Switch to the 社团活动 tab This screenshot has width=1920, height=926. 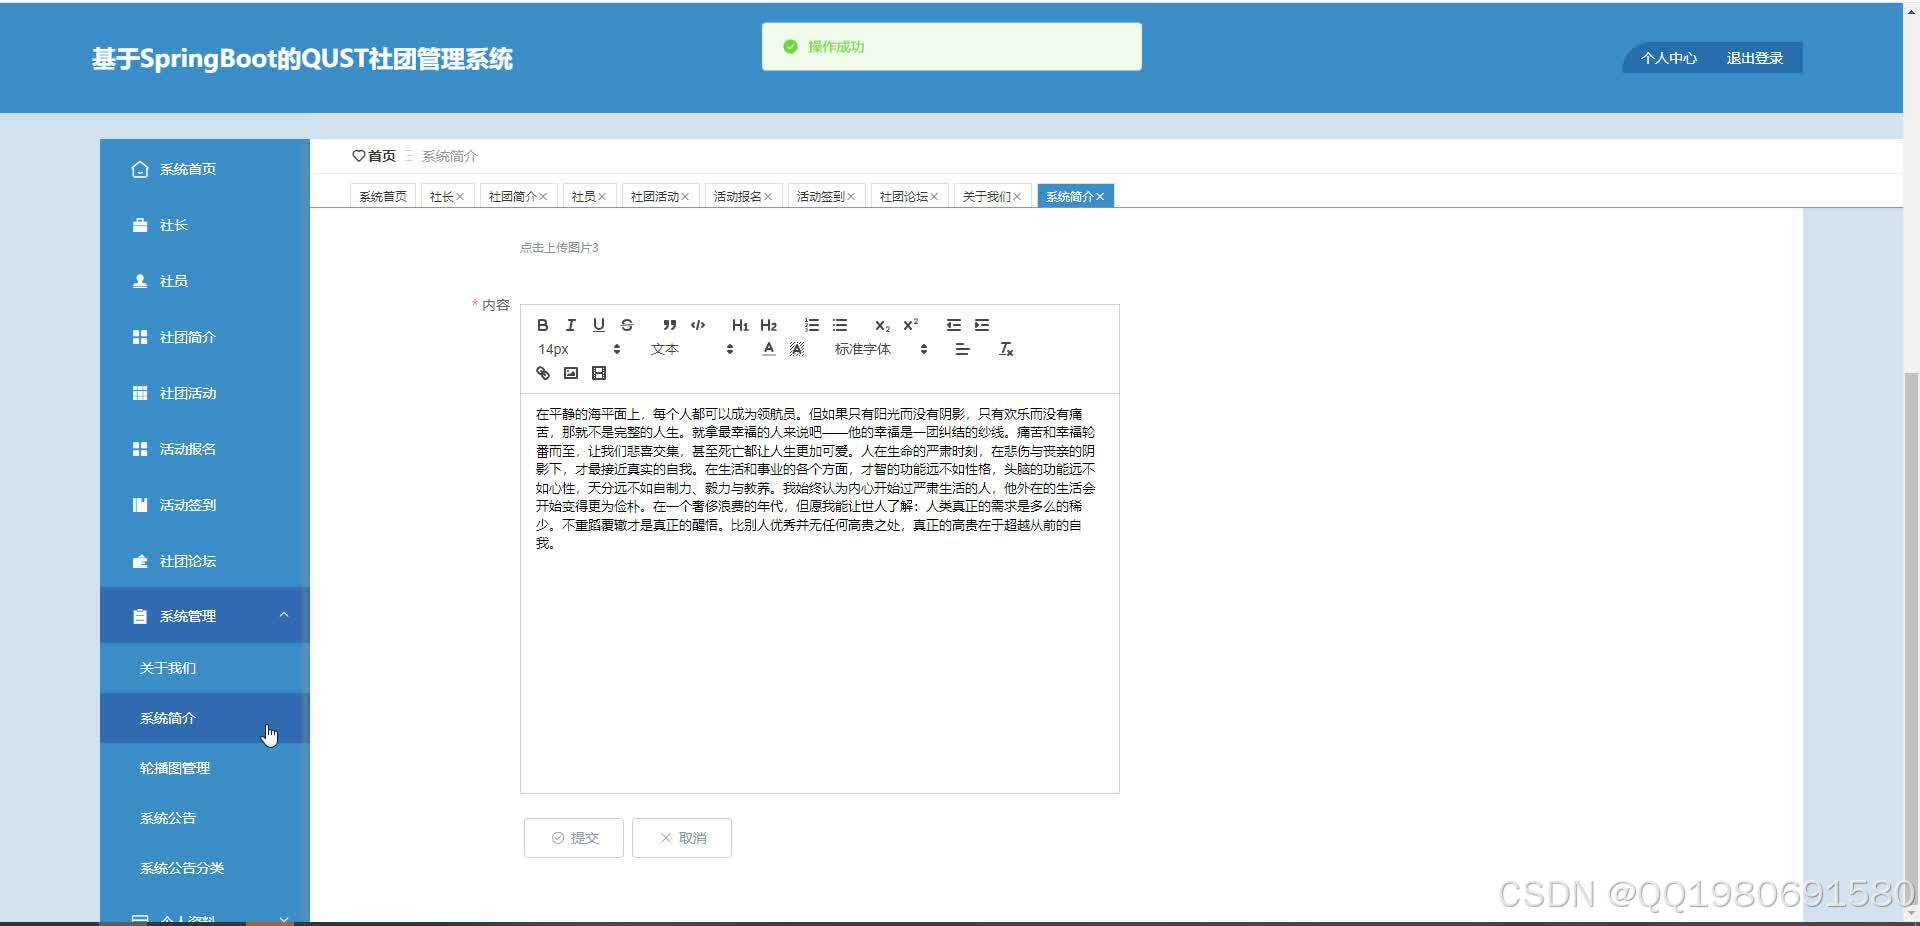pos(655,195)
